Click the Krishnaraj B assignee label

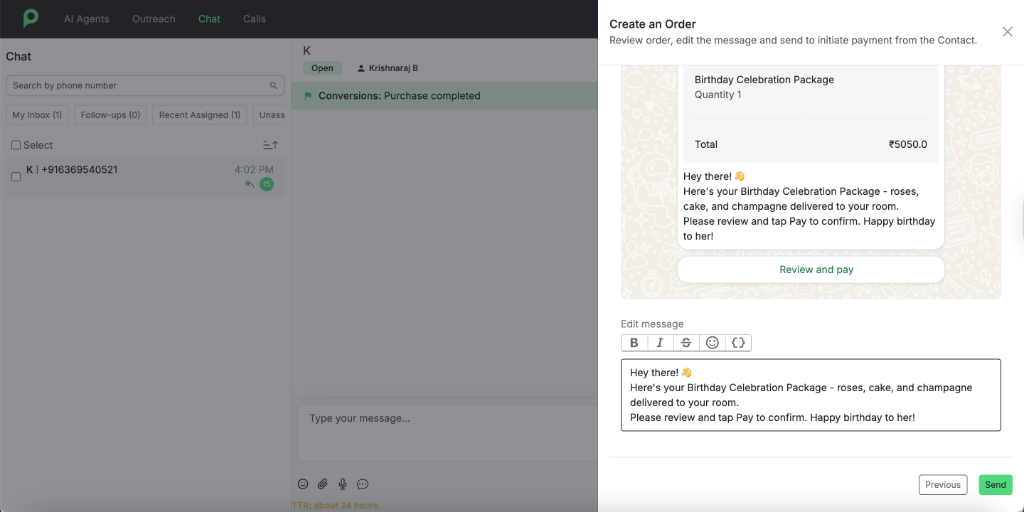[388, 68]
